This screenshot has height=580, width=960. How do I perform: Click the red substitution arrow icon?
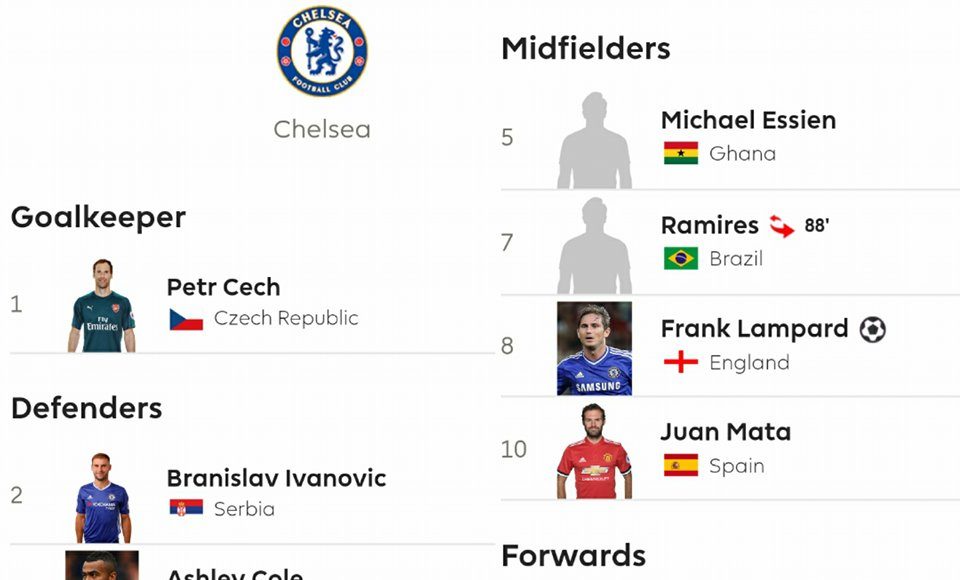tap(782, 226)
